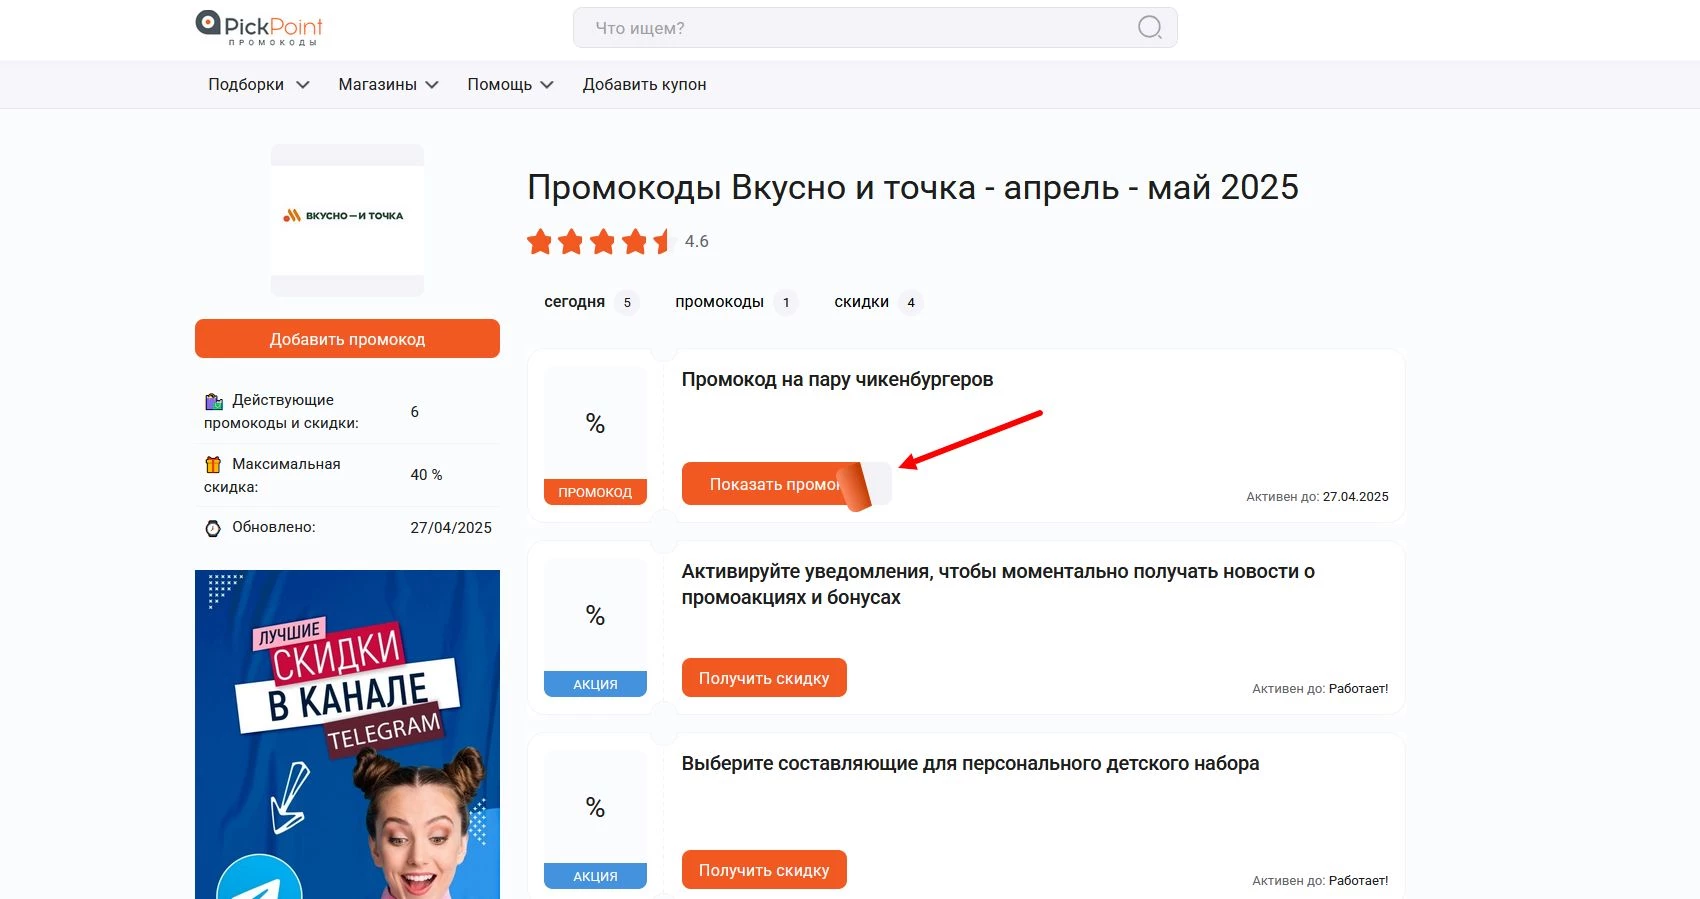
Task: Click Получить скидку for детский набор
Action: click(x=764, y=870)
